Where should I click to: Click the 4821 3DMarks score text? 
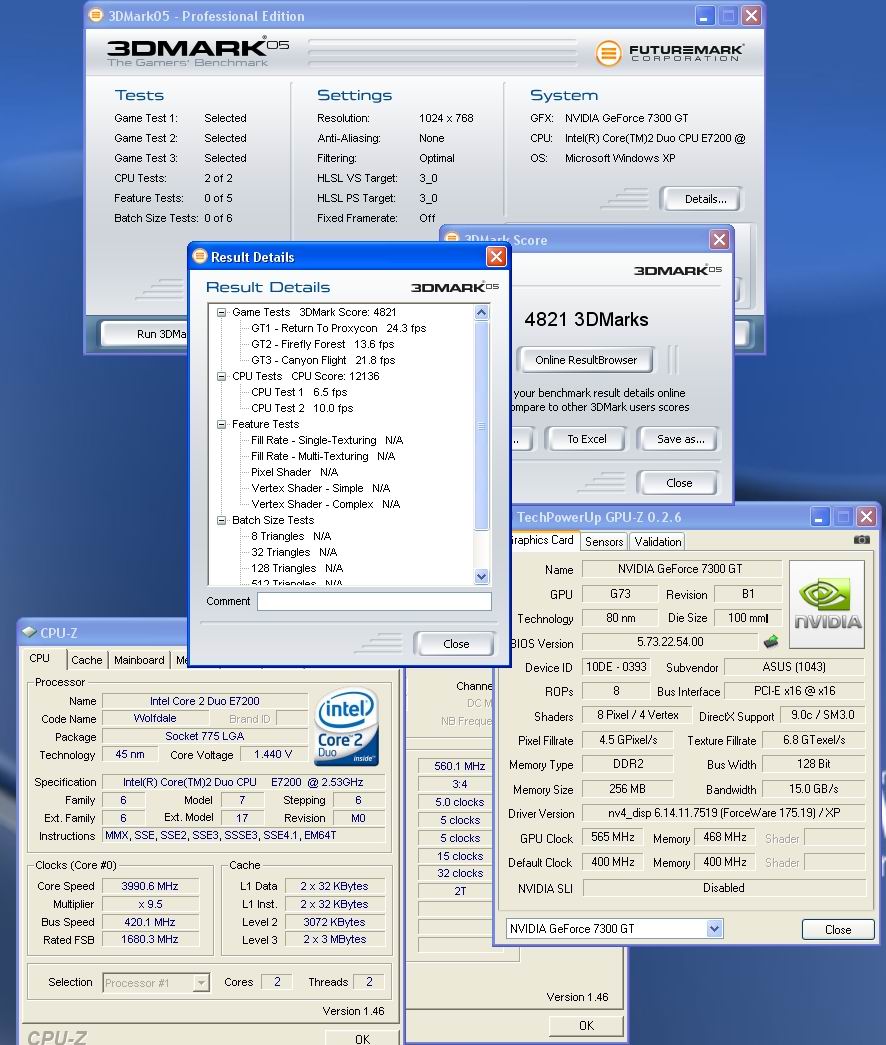(586, 319)
